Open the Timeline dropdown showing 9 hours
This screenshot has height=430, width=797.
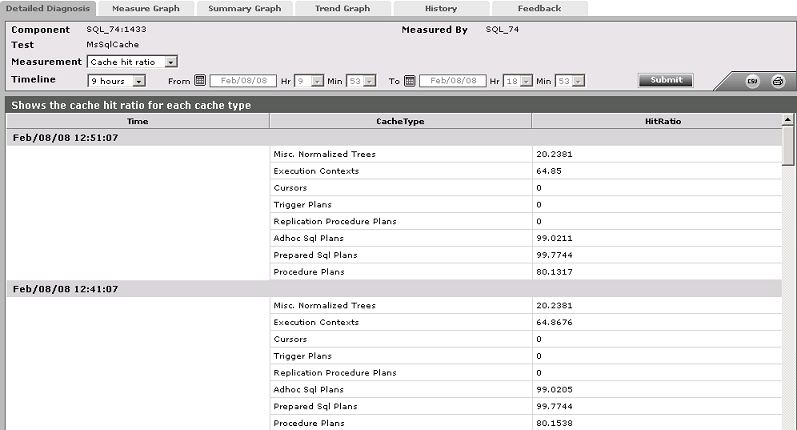pyautogui.click(x=117, y=81)
